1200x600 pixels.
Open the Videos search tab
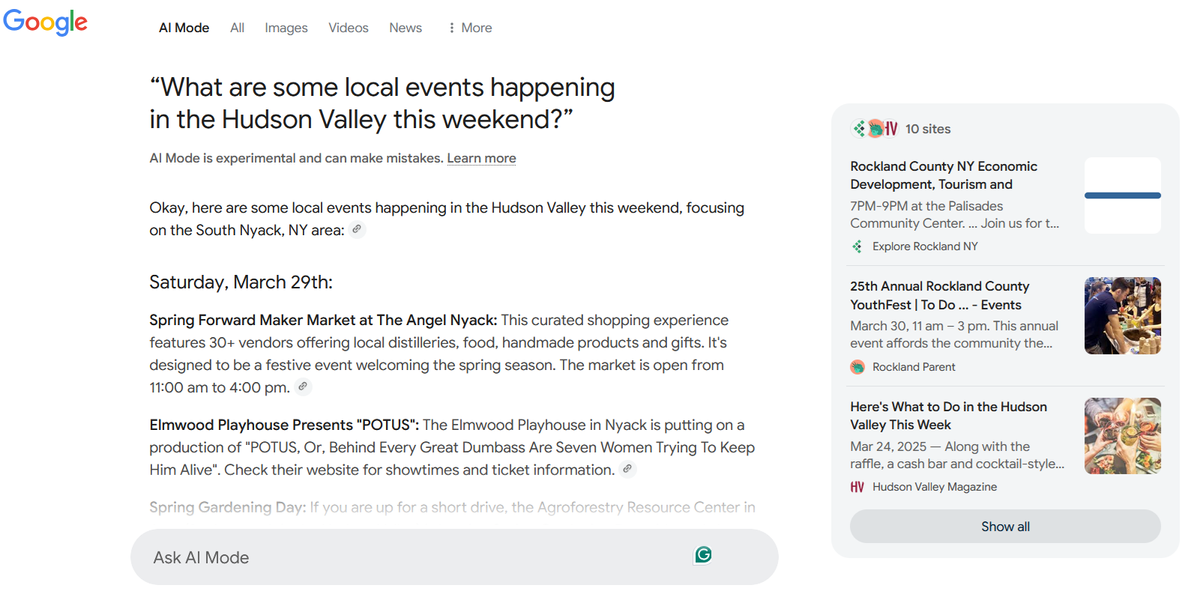click(x=348, y=28)
